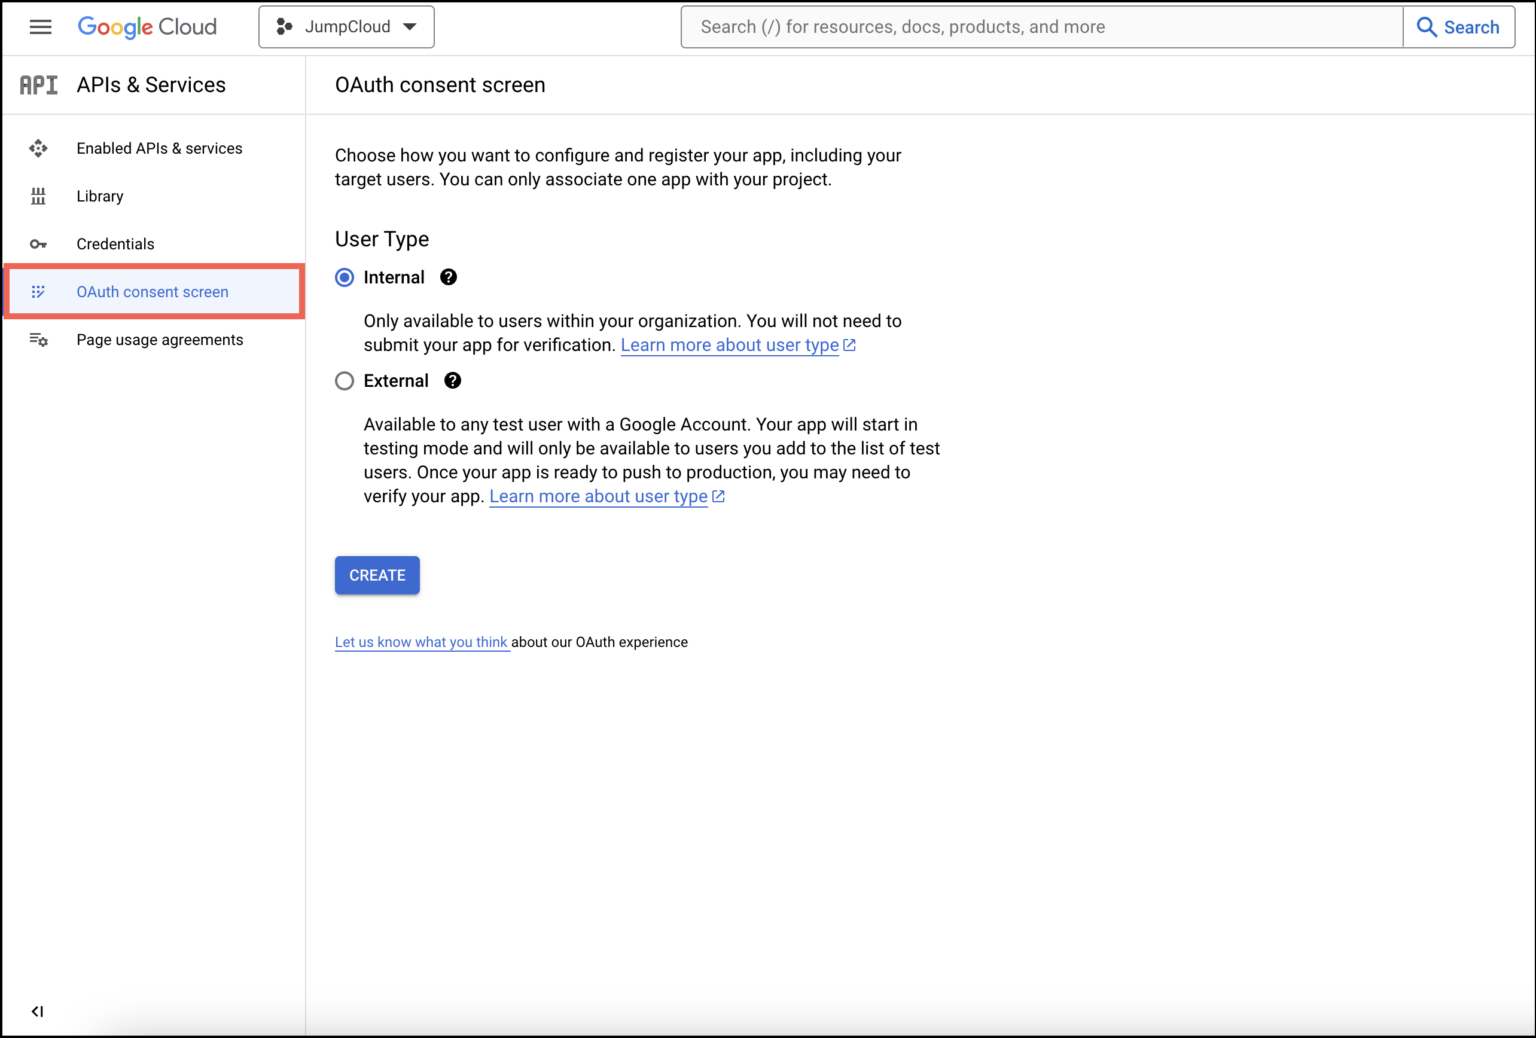
Task: Open the Internal user type help tooltip
Action: click(x=448, y=277)
